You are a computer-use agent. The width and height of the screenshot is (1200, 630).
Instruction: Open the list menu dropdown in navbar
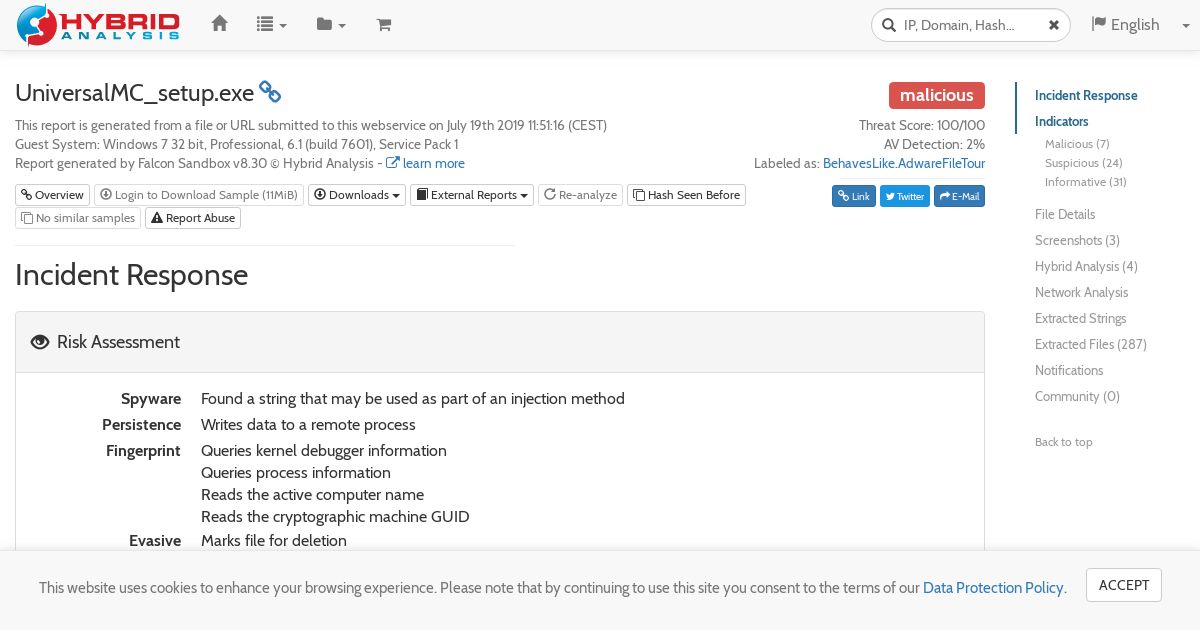coord(271,25)
